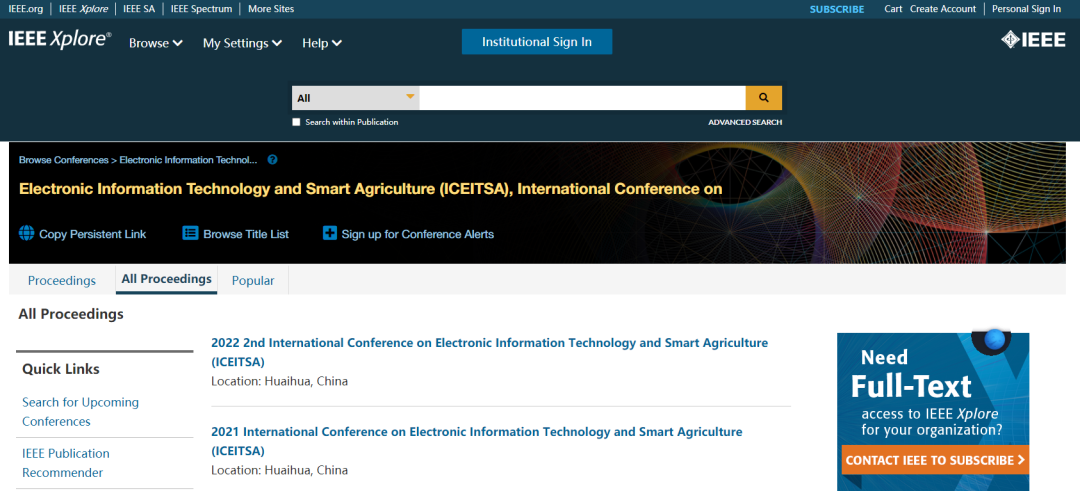The image size is (1080, 491).
Task: Open the Popular tab
Action: tap(253, 280)
